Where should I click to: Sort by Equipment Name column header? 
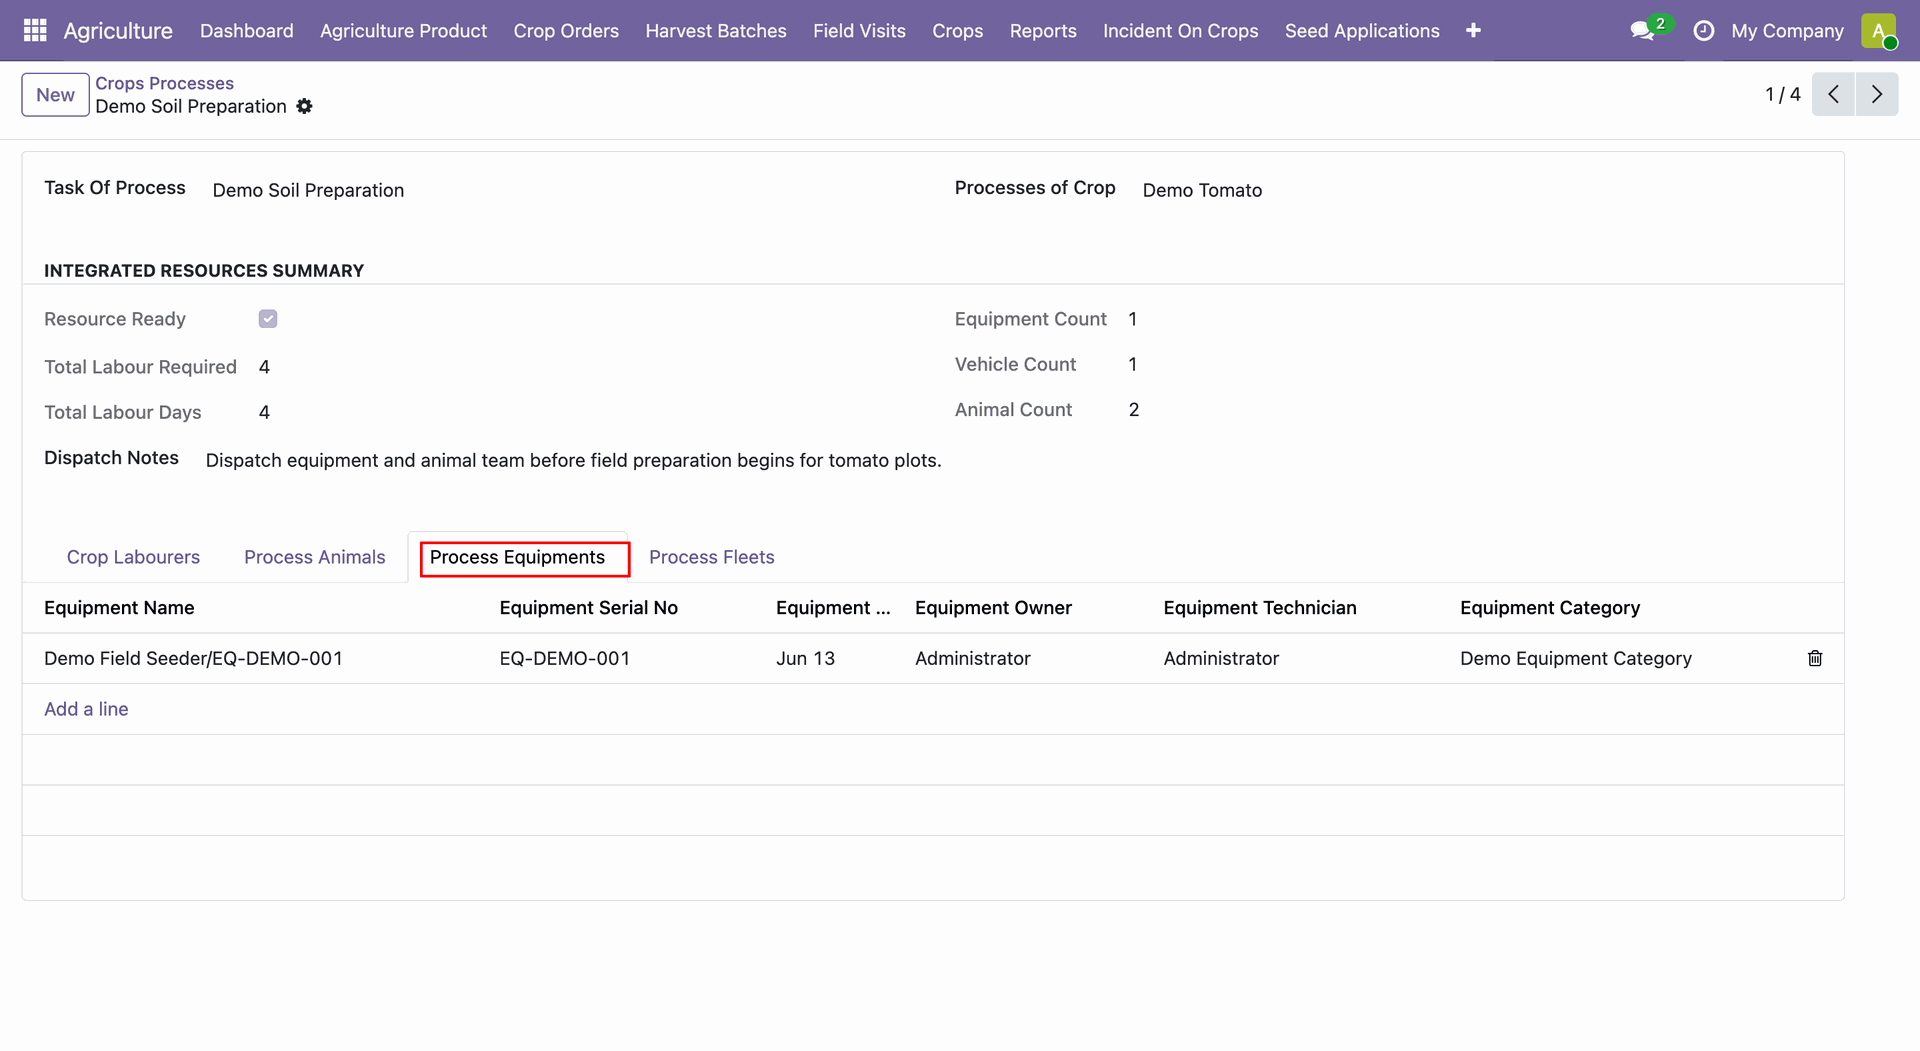[119, 608]
